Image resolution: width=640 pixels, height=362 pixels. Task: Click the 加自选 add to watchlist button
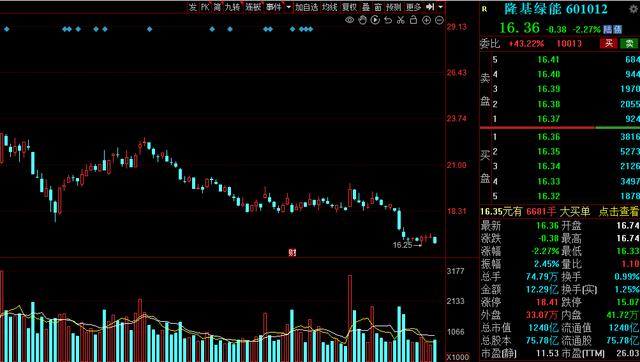pyautogui.click(x=307, y=7)
